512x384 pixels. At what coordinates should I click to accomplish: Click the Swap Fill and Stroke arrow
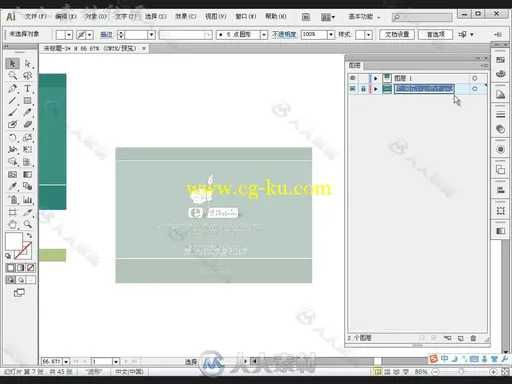point(29,235)
